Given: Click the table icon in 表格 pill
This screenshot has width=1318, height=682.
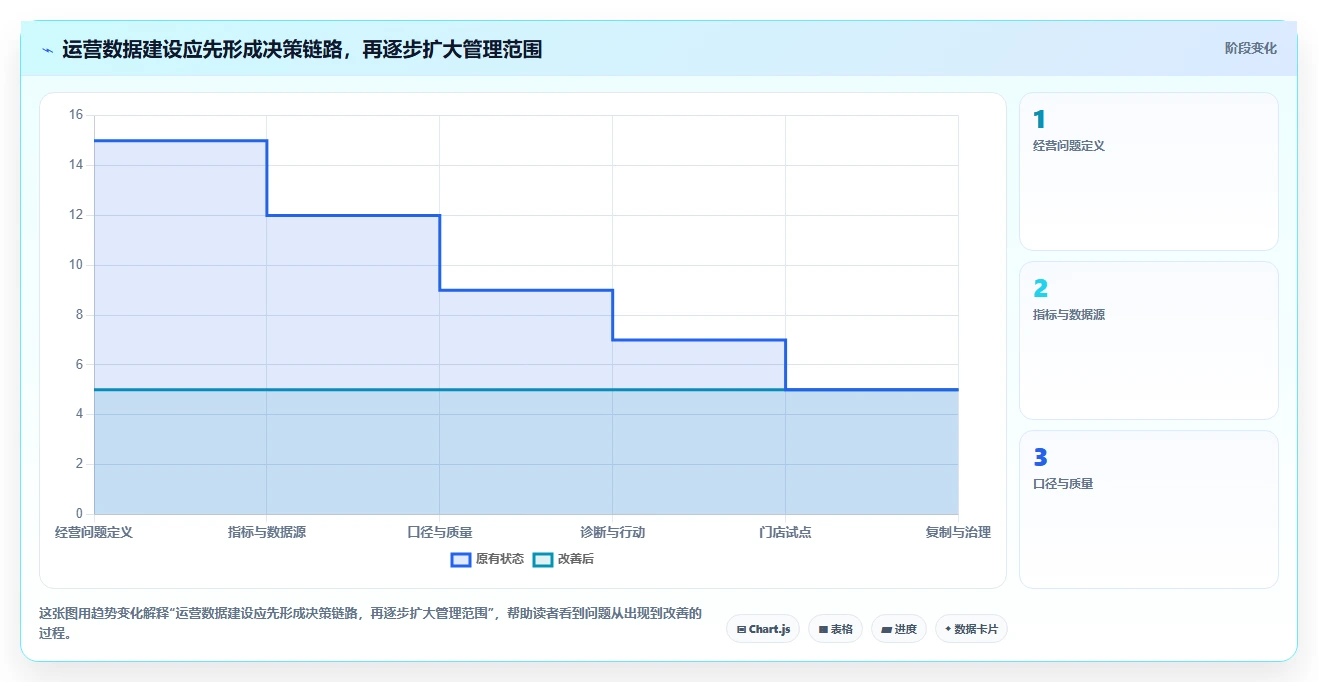Looking at the screenshot, I should [823, 630].
